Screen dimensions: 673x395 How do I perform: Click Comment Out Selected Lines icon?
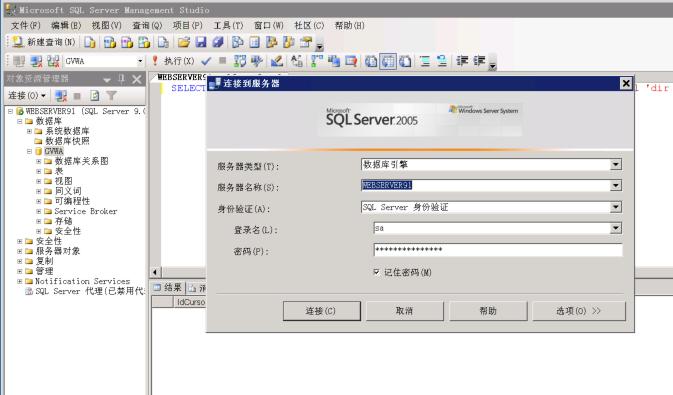point(425,61)
